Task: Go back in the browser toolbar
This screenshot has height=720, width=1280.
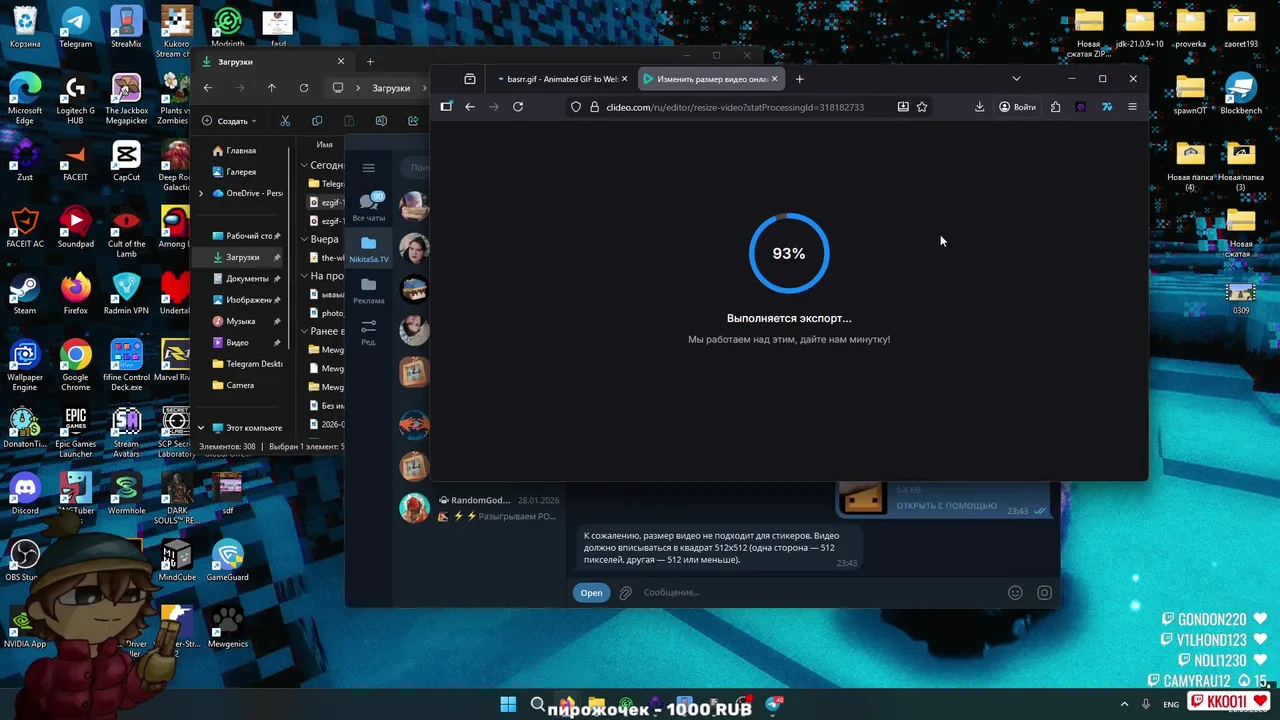Action: [x=470, y=107]
